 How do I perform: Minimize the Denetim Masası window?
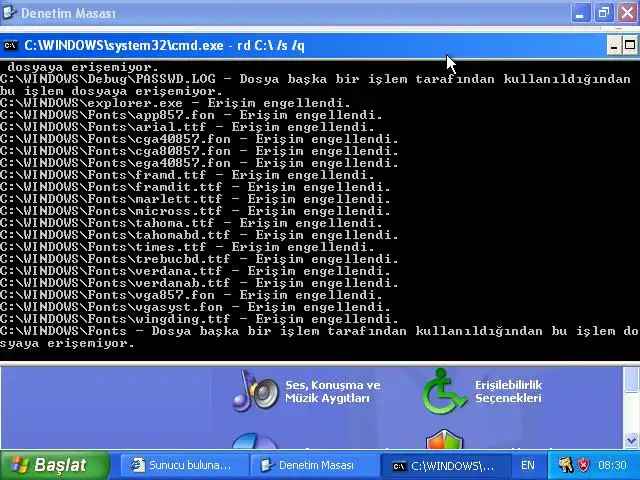click(580, 13)
